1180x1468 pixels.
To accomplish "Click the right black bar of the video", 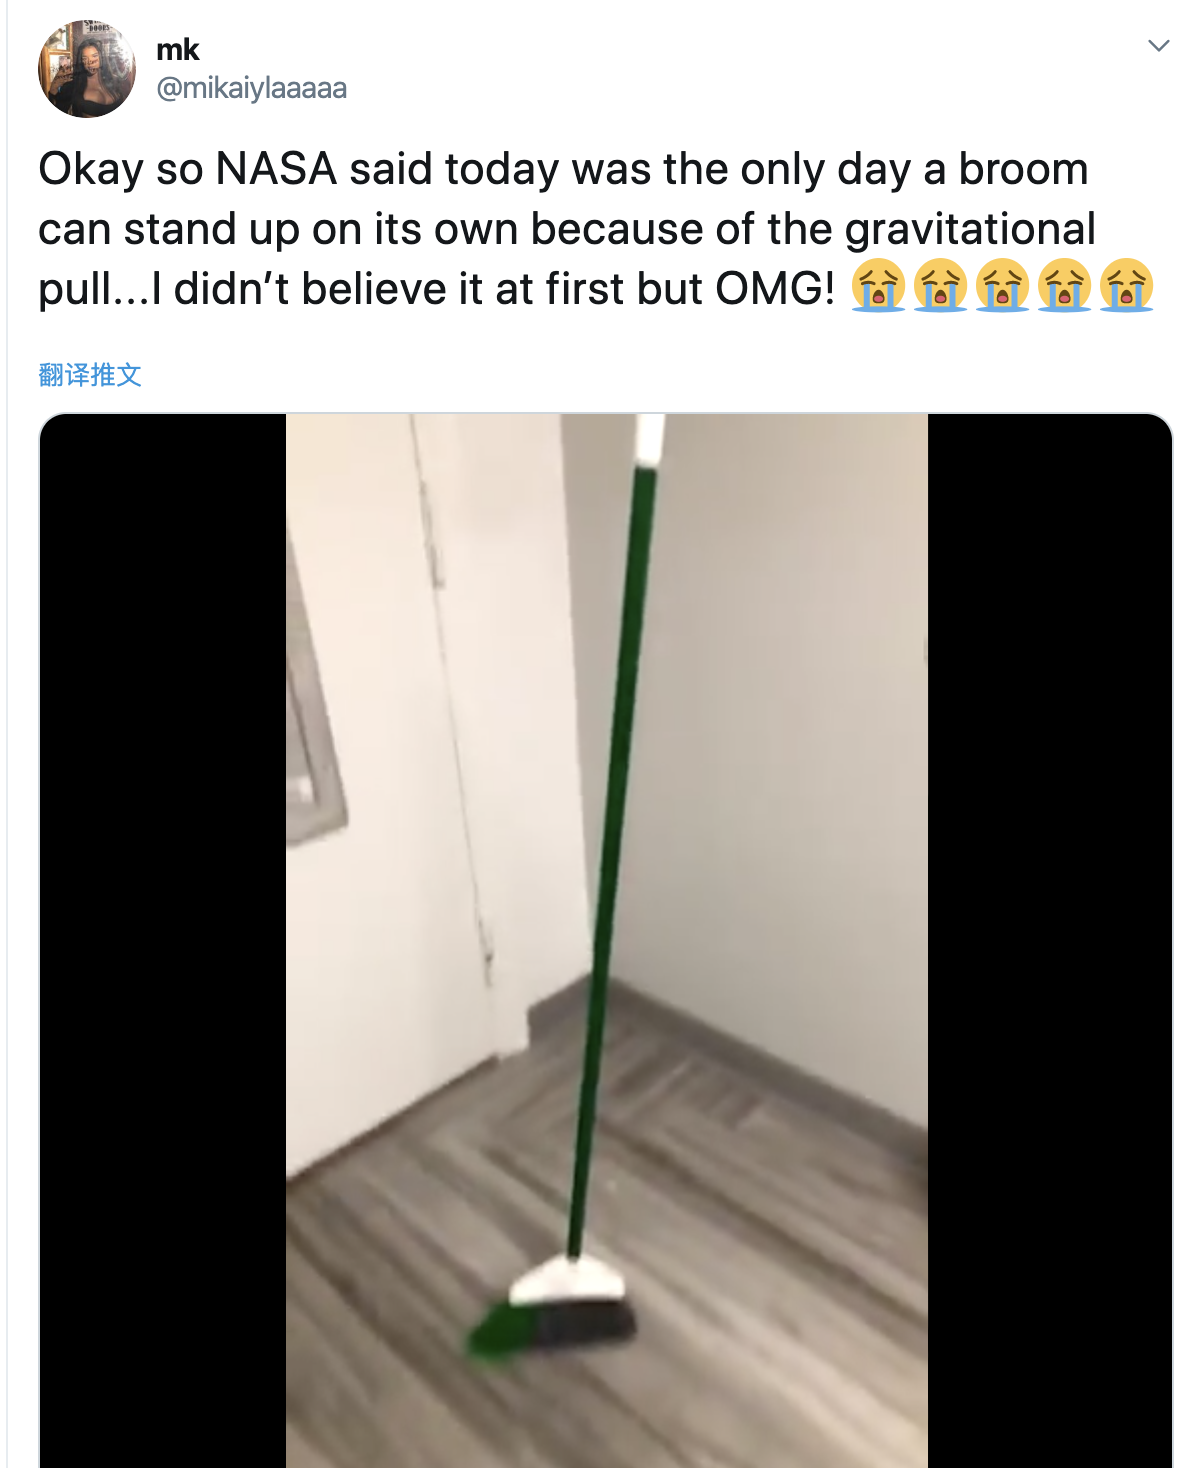I will [x=1049, y=940].
